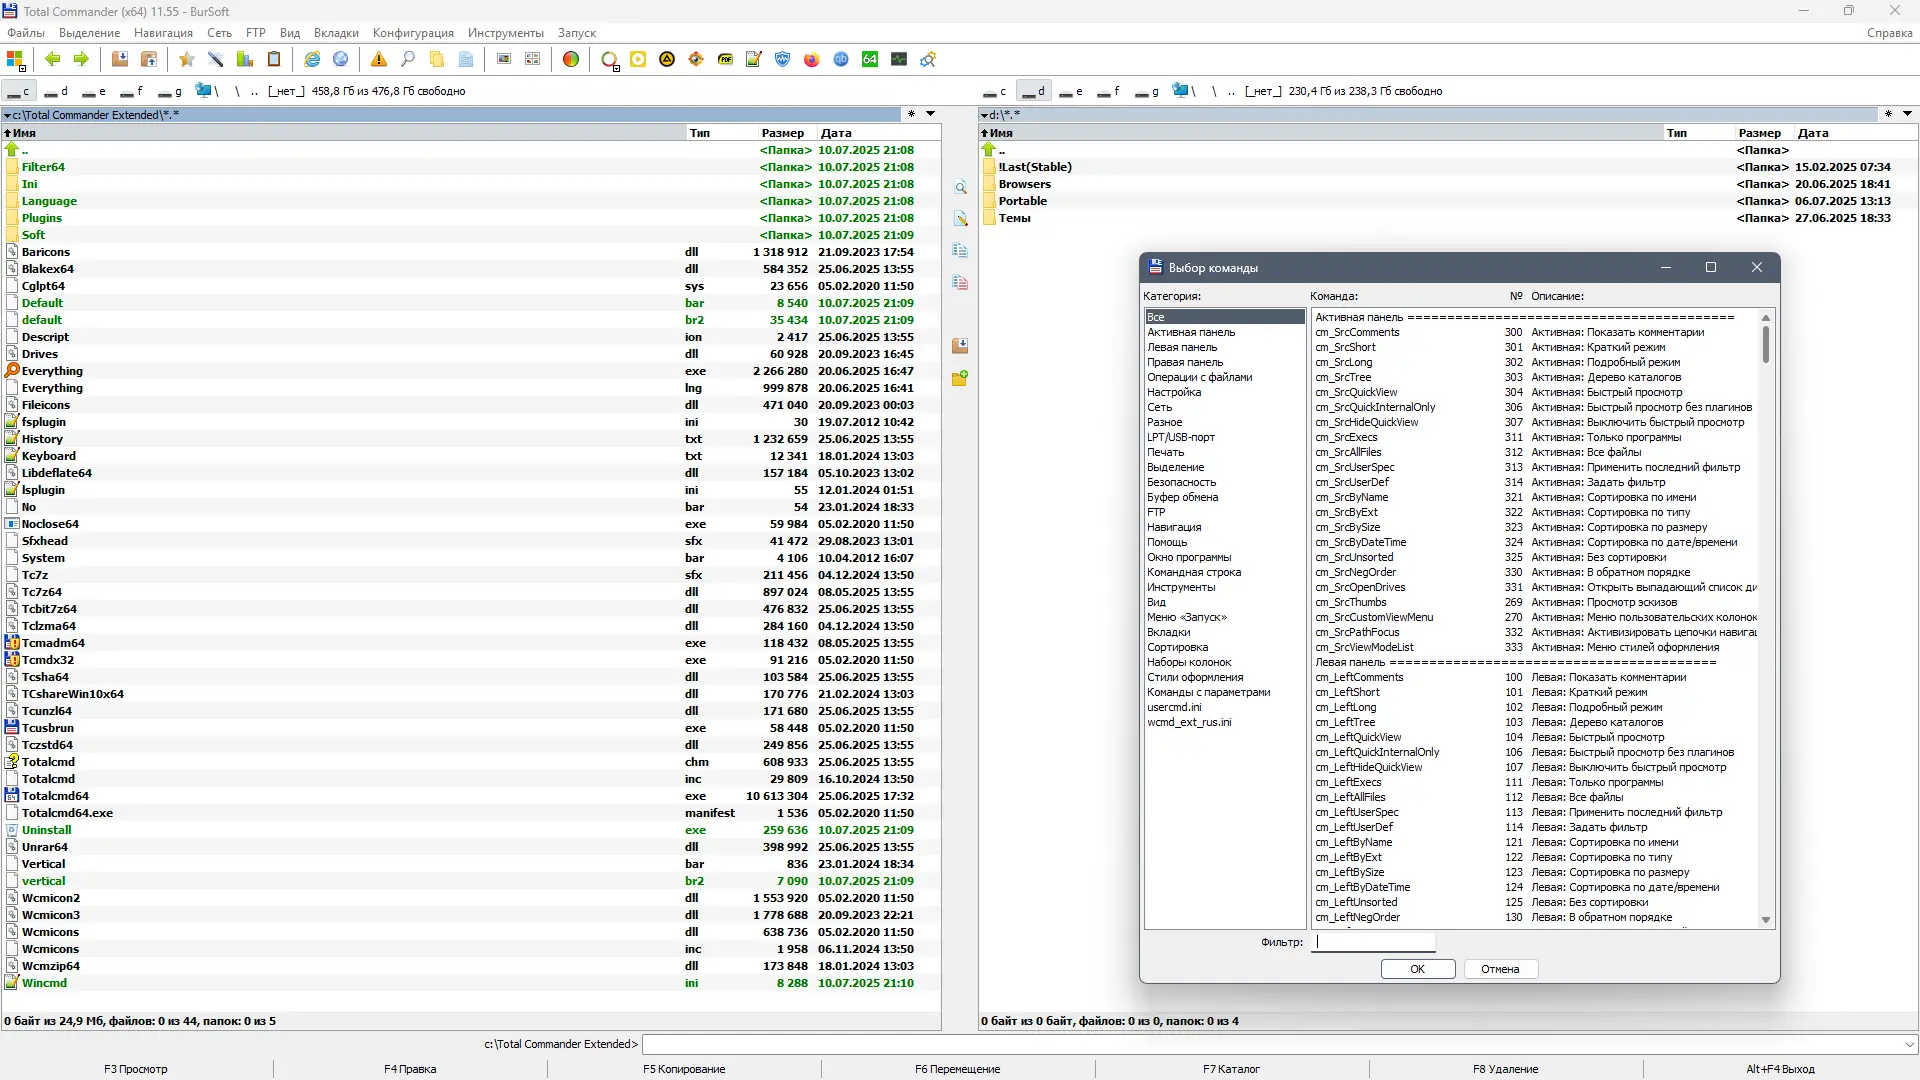Click the green back arrow toolbar icon
This screenshot has width=1920, height=1080.
click(x=53, y=60)
